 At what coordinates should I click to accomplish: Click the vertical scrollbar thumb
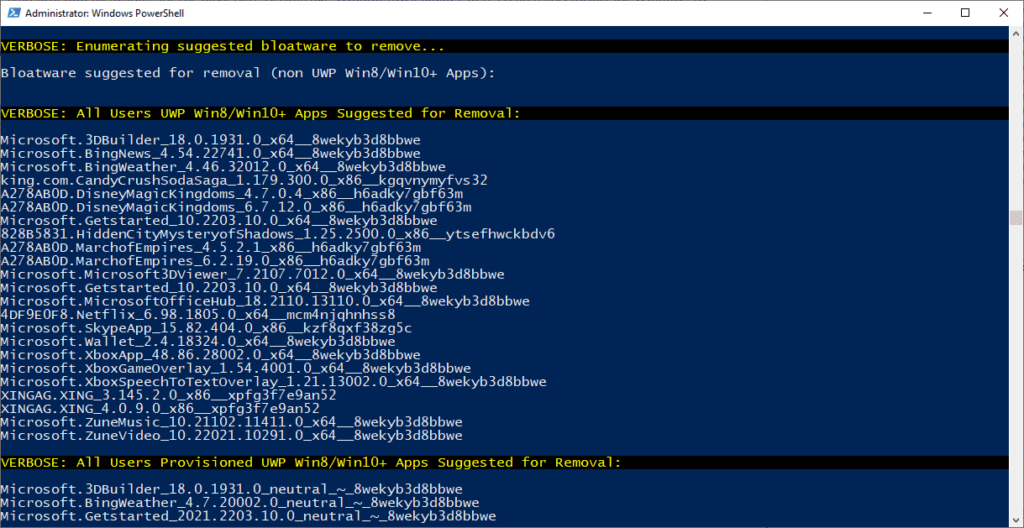pyautogui.click(x=1015, y=218)
